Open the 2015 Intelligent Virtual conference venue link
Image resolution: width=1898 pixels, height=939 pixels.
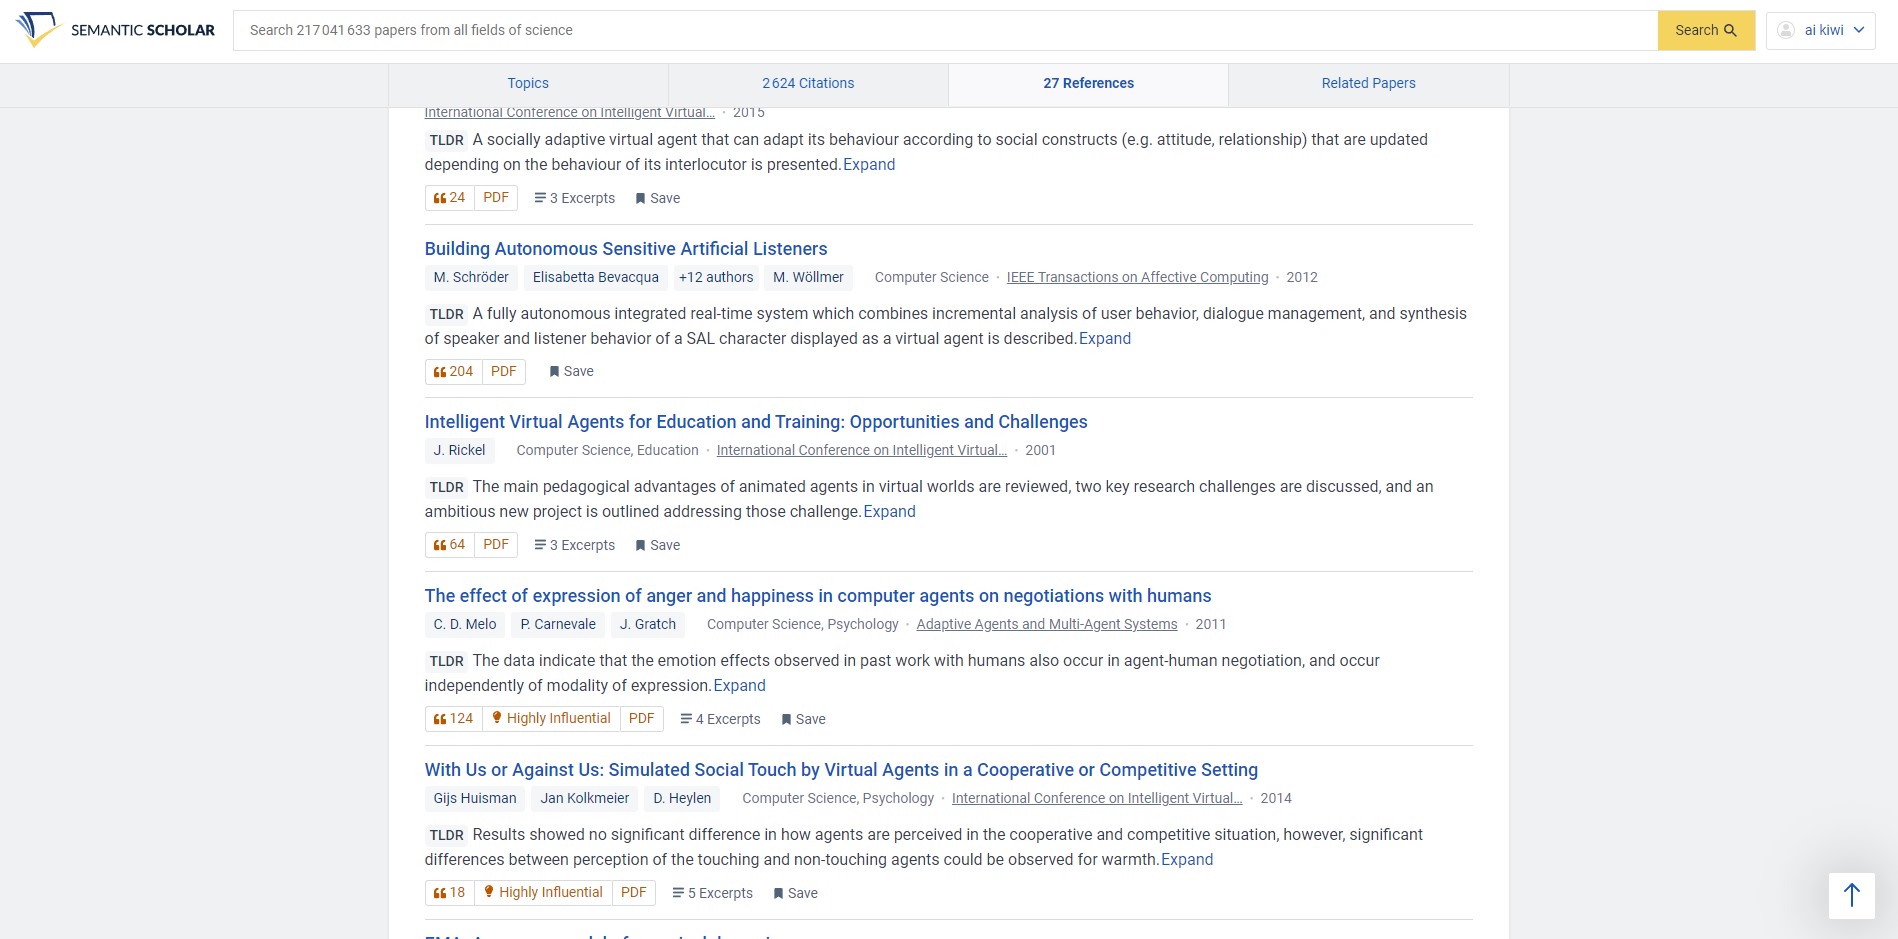pos(569,113)
